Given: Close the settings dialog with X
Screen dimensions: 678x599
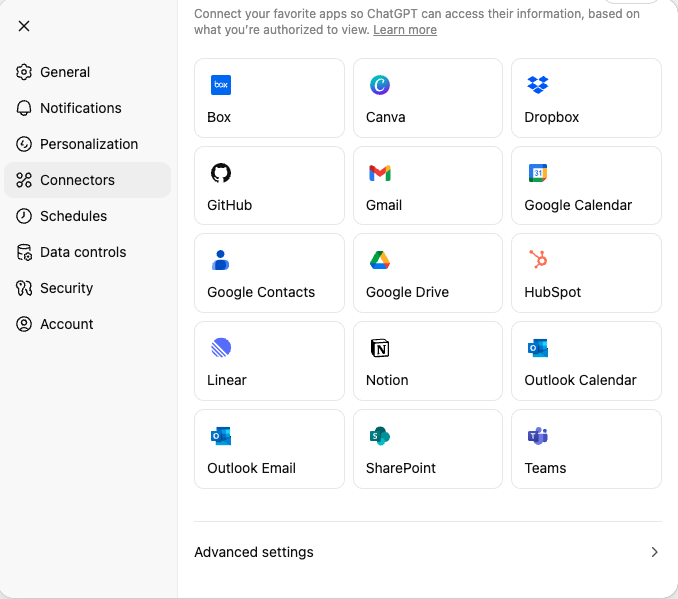Looking at the screenshot, I should (24, 26).
